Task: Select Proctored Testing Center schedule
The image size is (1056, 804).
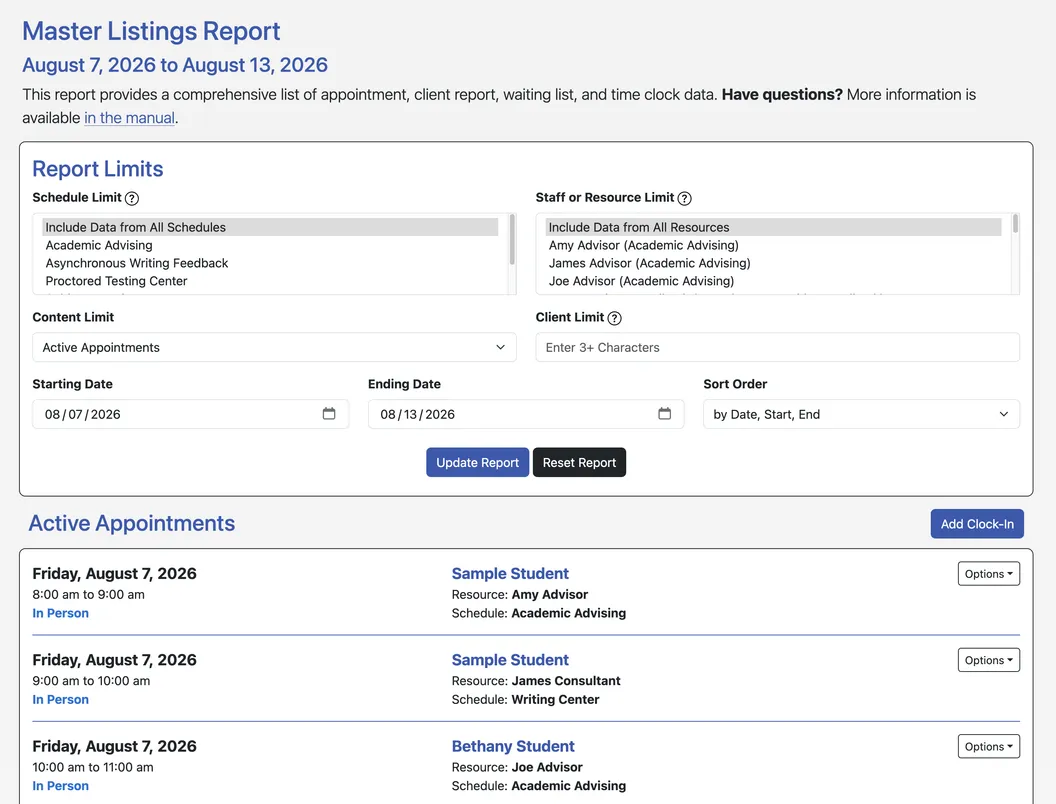Action: [270, 281]
